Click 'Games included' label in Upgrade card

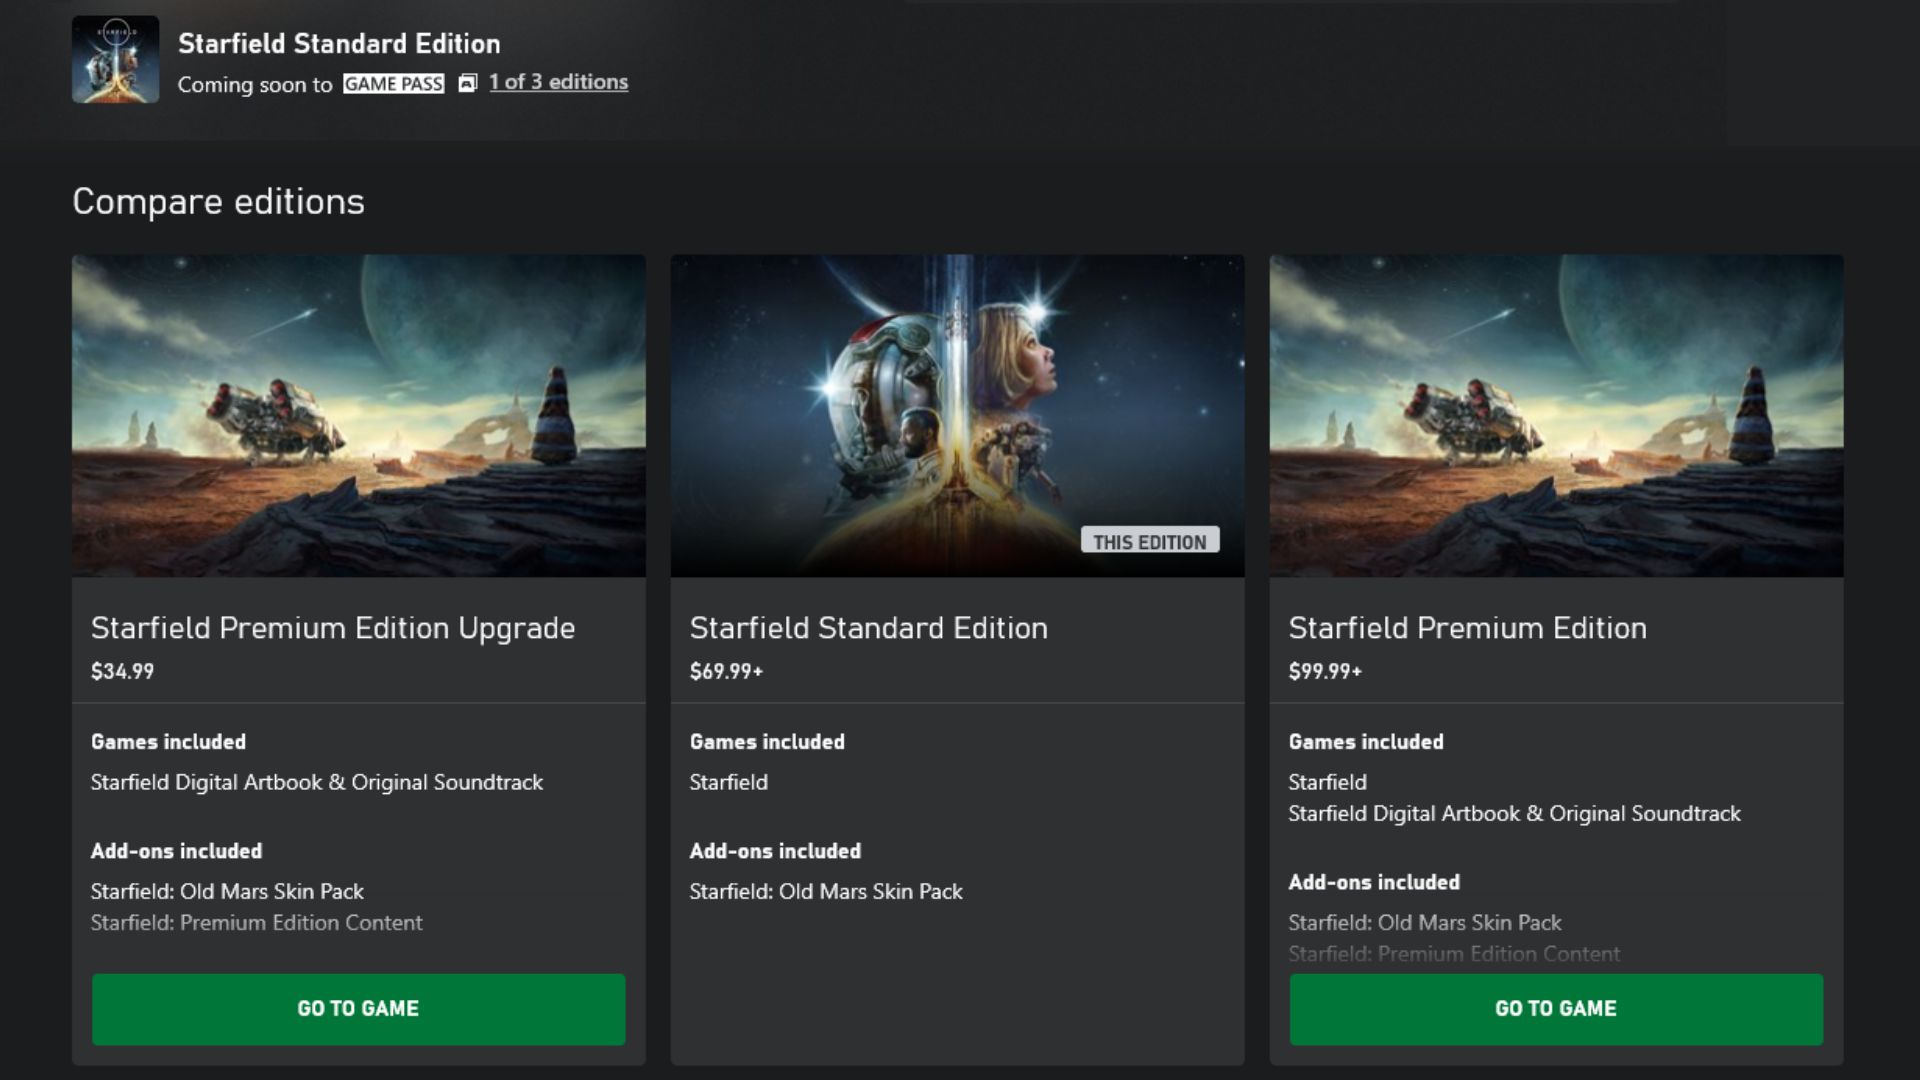(168, 742)
